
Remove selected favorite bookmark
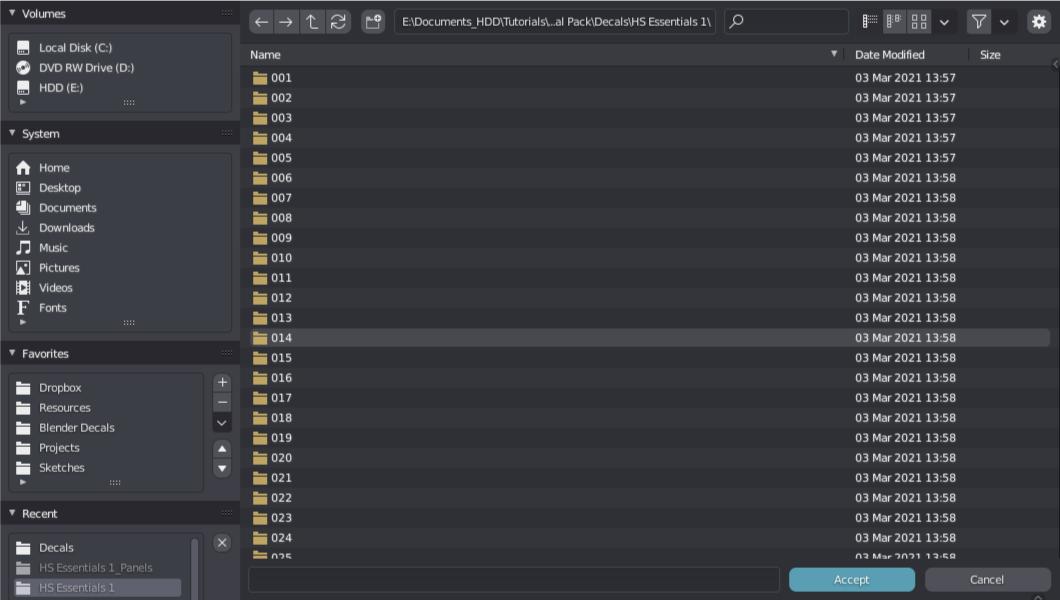pos(222,402)
